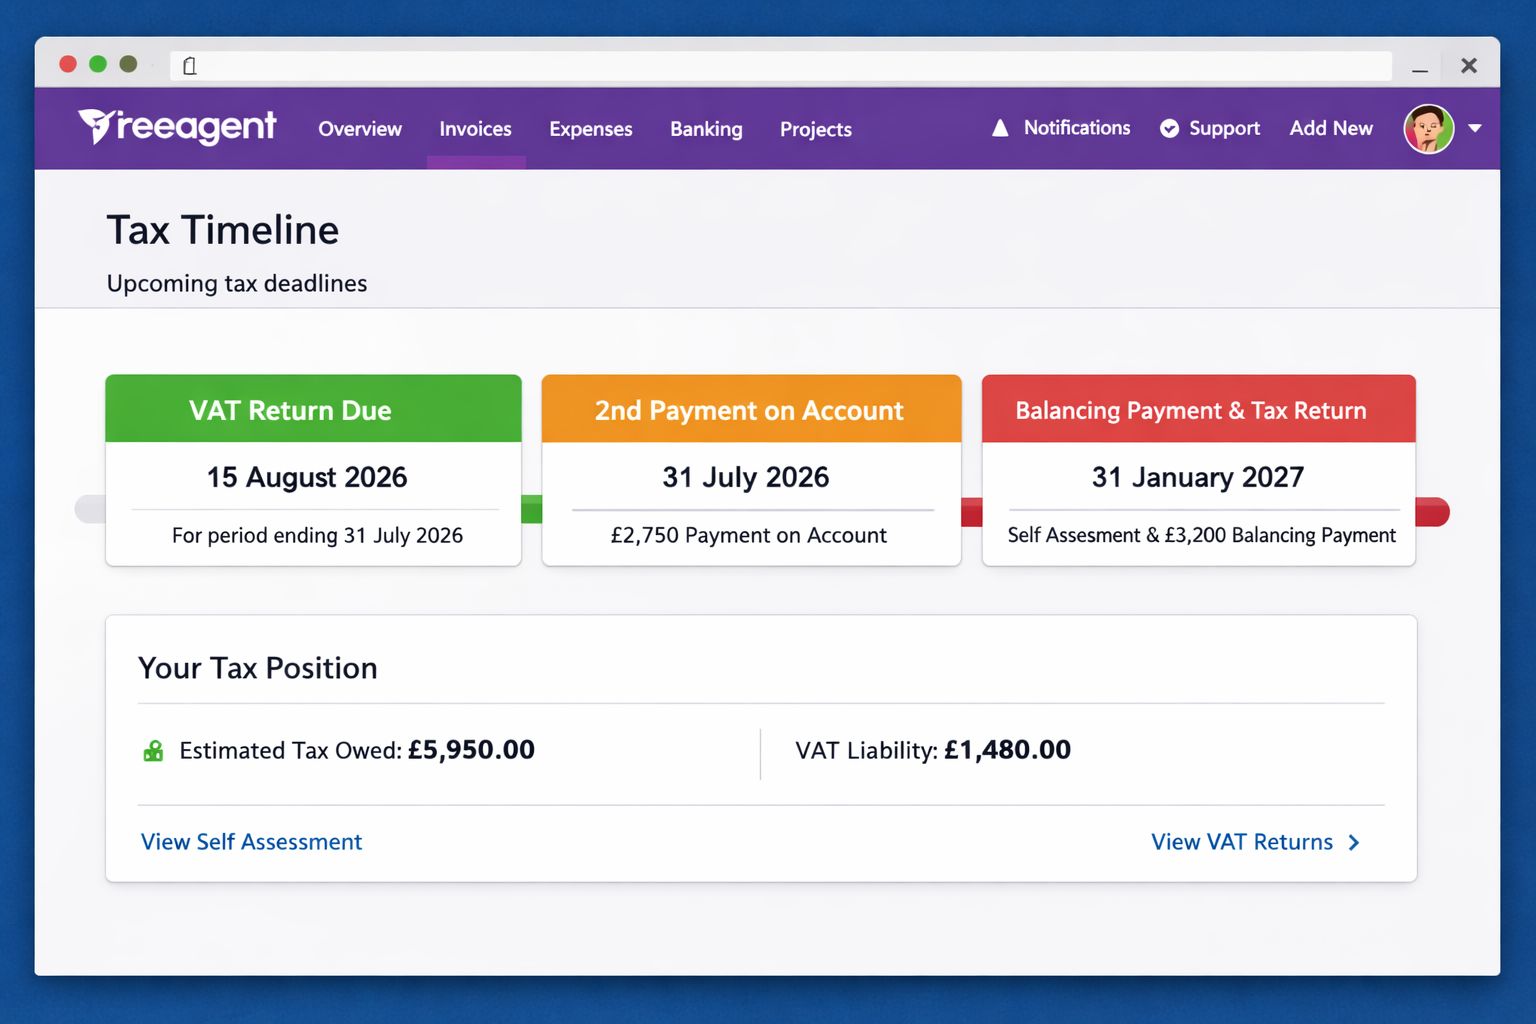The image size is (1536, 1024).
Task: Open the Projects section
Action: tap(816, 129)
